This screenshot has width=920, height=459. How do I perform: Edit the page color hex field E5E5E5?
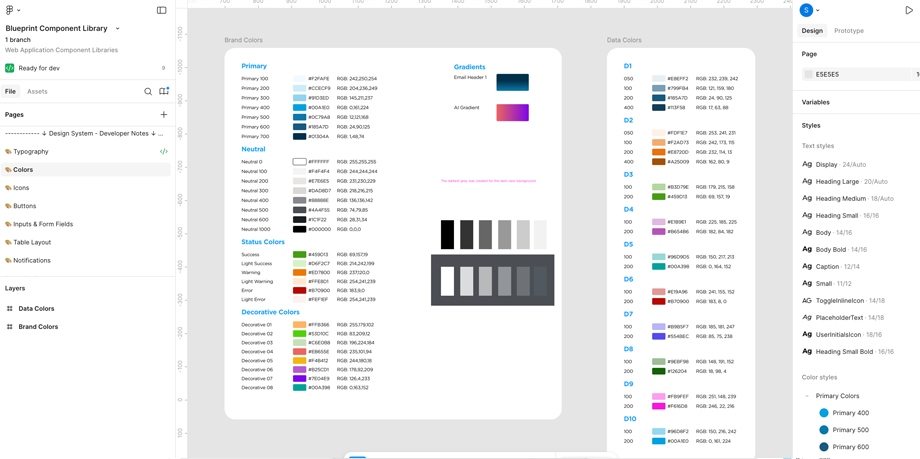(x=828, y=75)
